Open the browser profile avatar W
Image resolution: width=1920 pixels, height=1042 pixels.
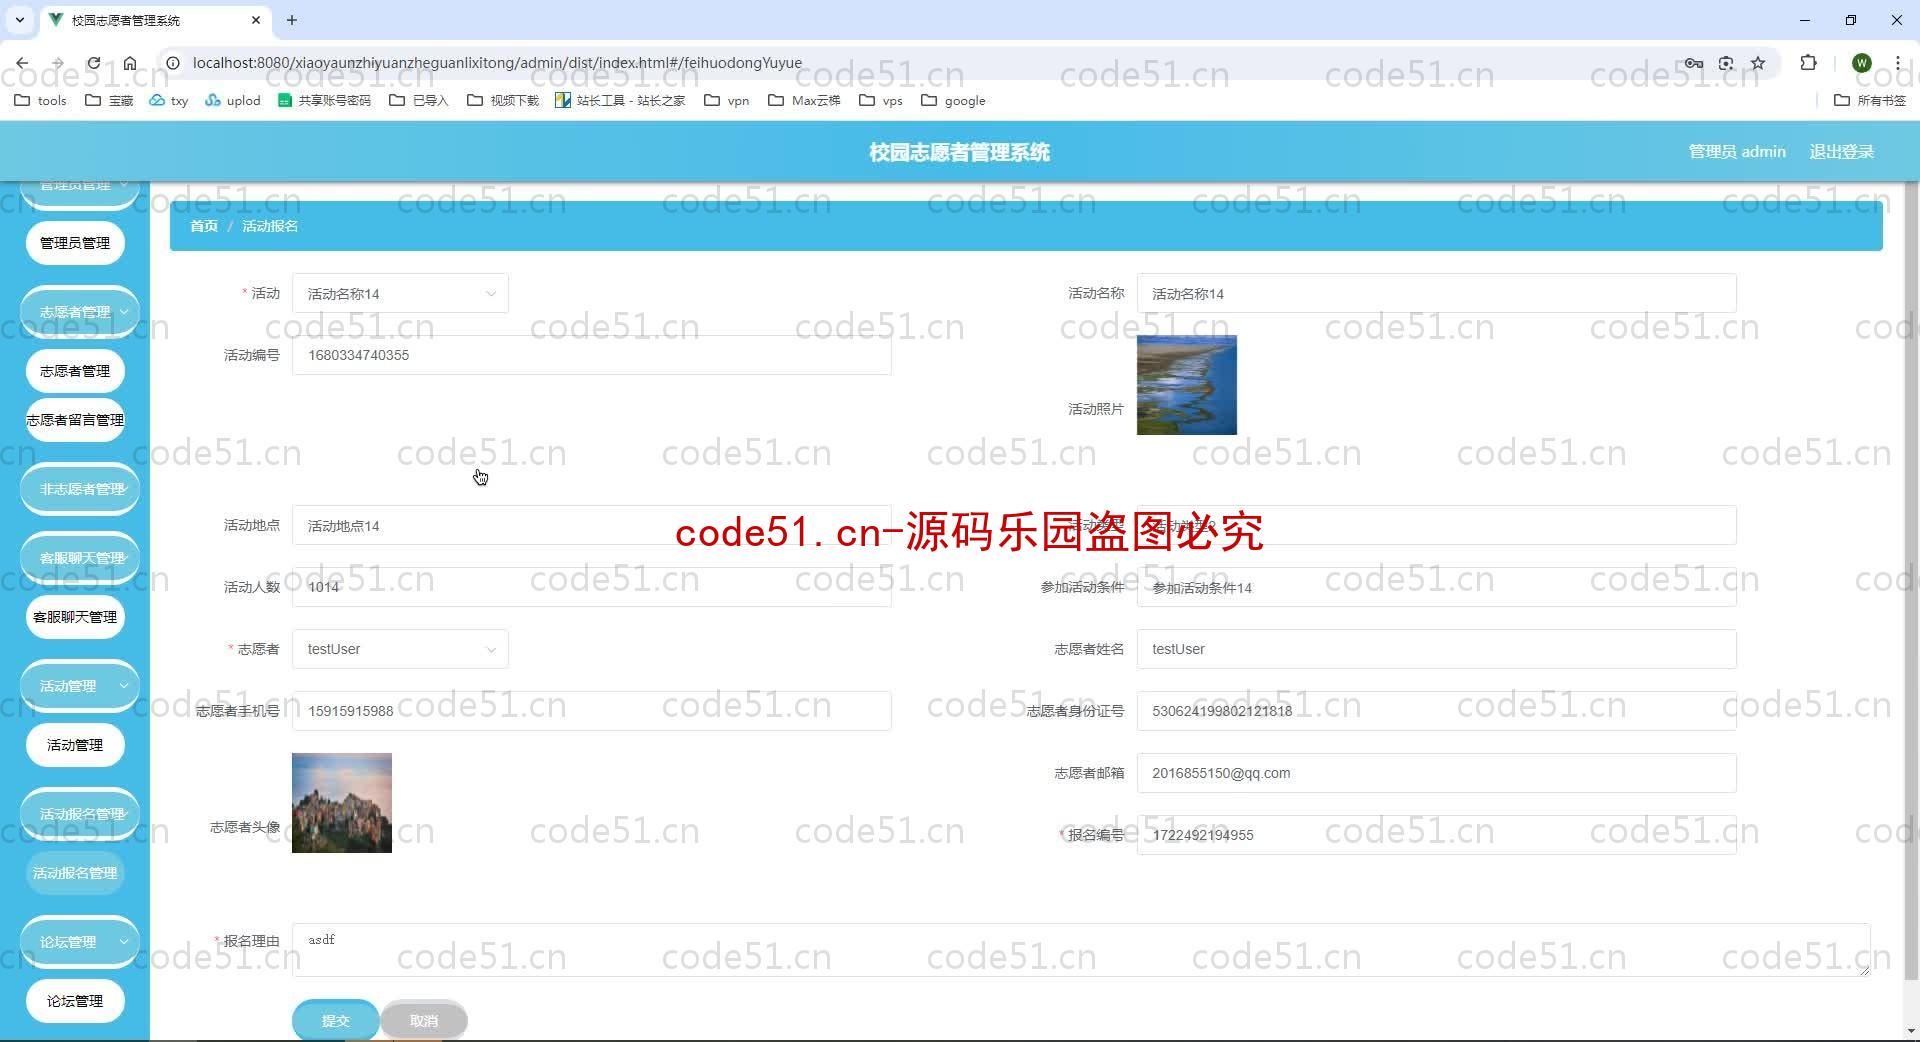[x=1861, y=63]
